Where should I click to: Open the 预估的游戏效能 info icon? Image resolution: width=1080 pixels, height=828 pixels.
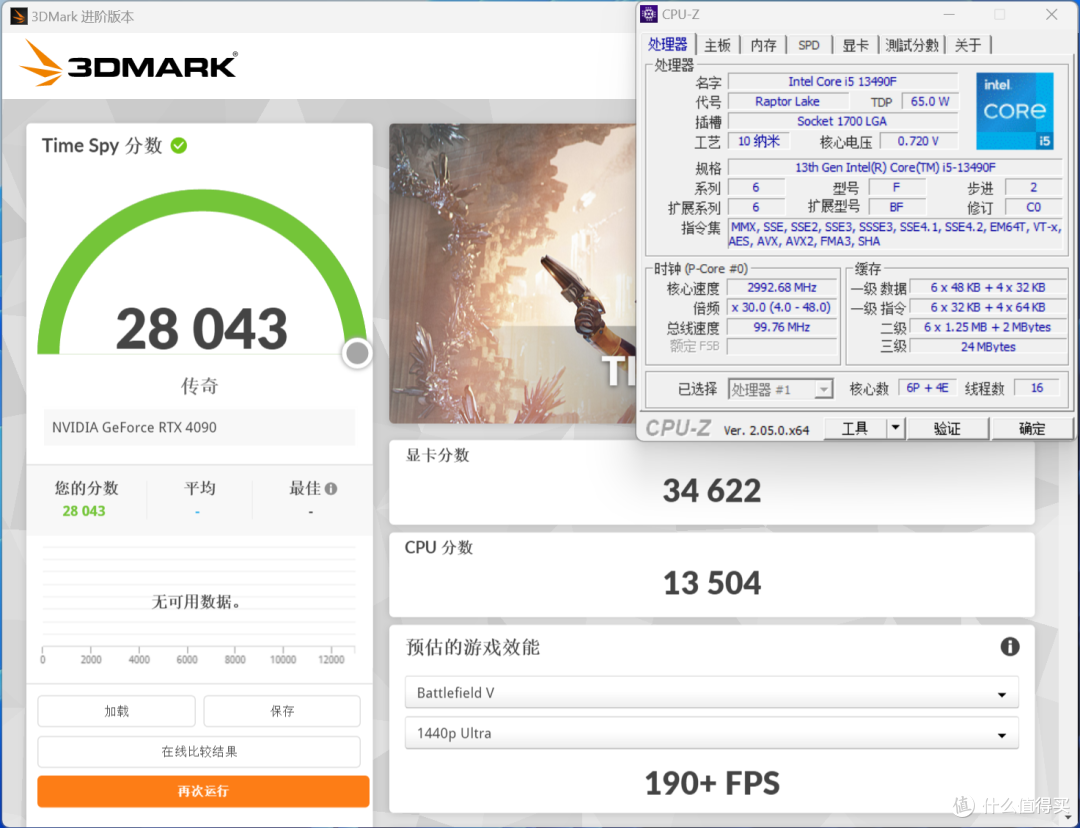click(1010, 647)
